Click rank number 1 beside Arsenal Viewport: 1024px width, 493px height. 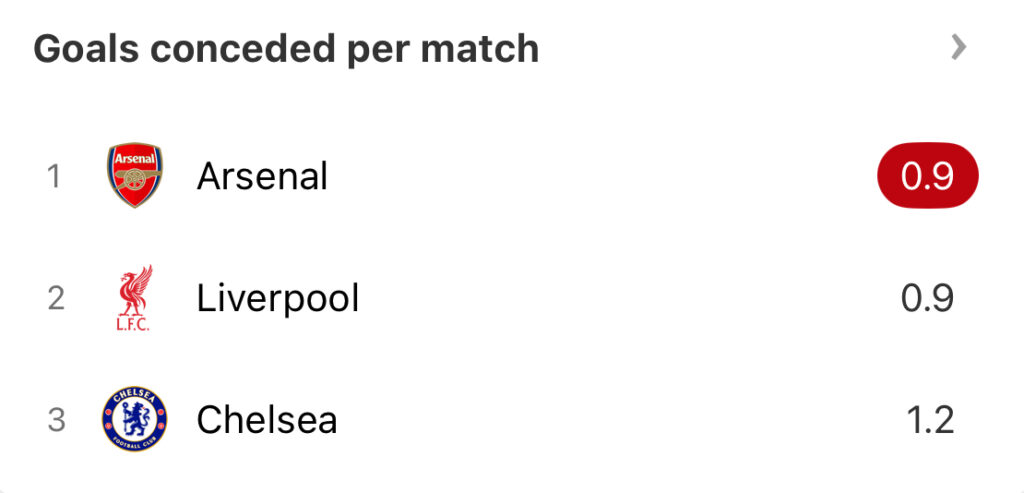coord(54,176)
